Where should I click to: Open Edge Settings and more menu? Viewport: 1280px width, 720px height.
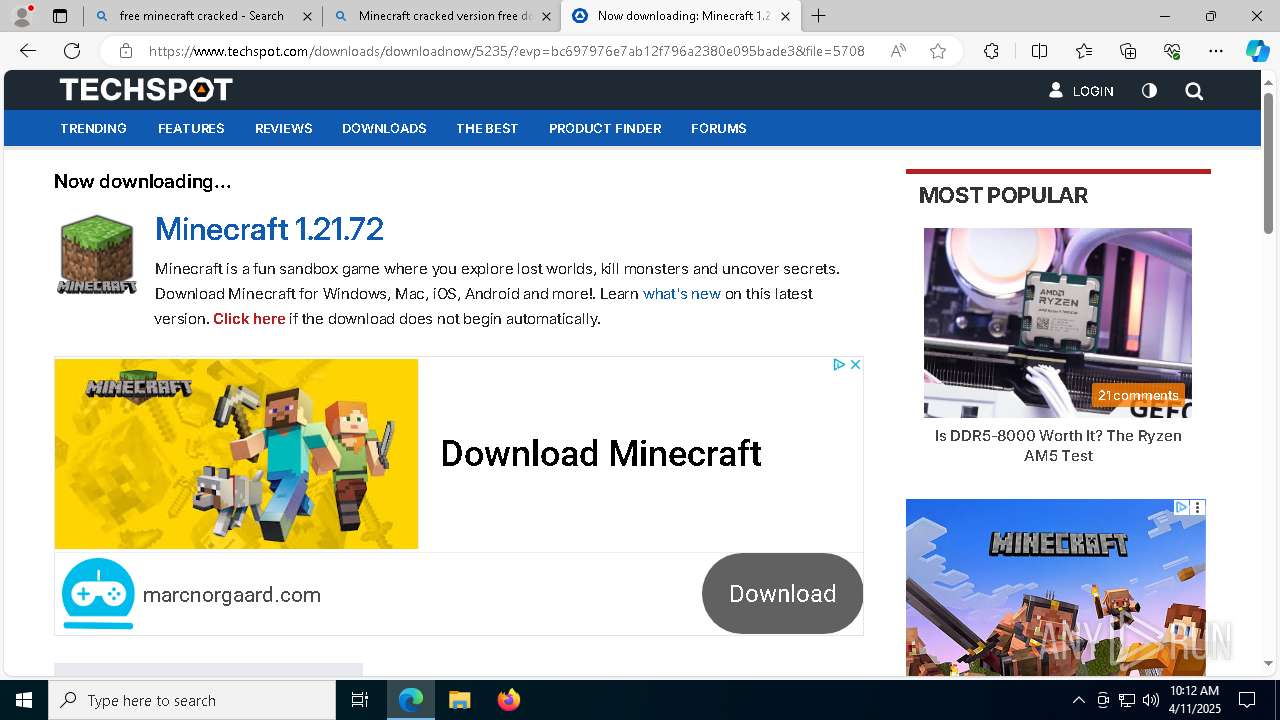1216,51
